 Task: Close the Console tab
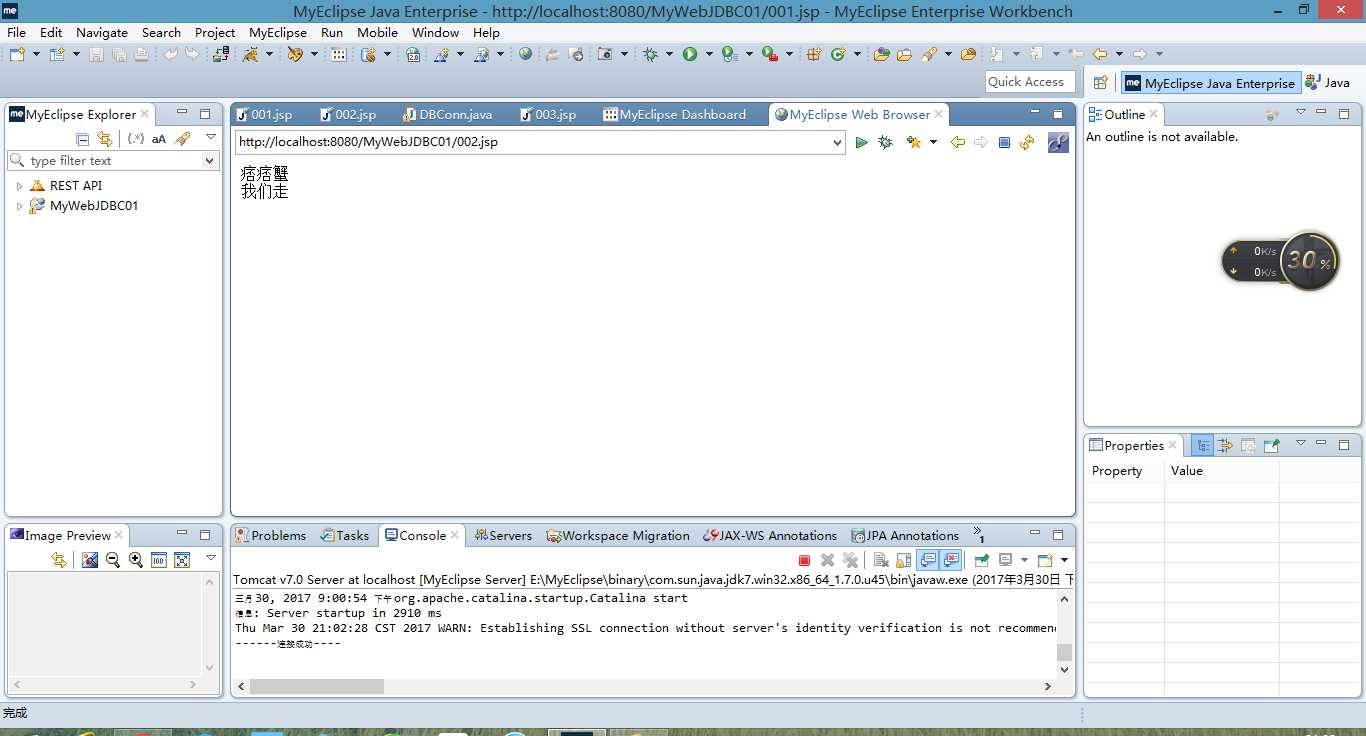[455, 536]
